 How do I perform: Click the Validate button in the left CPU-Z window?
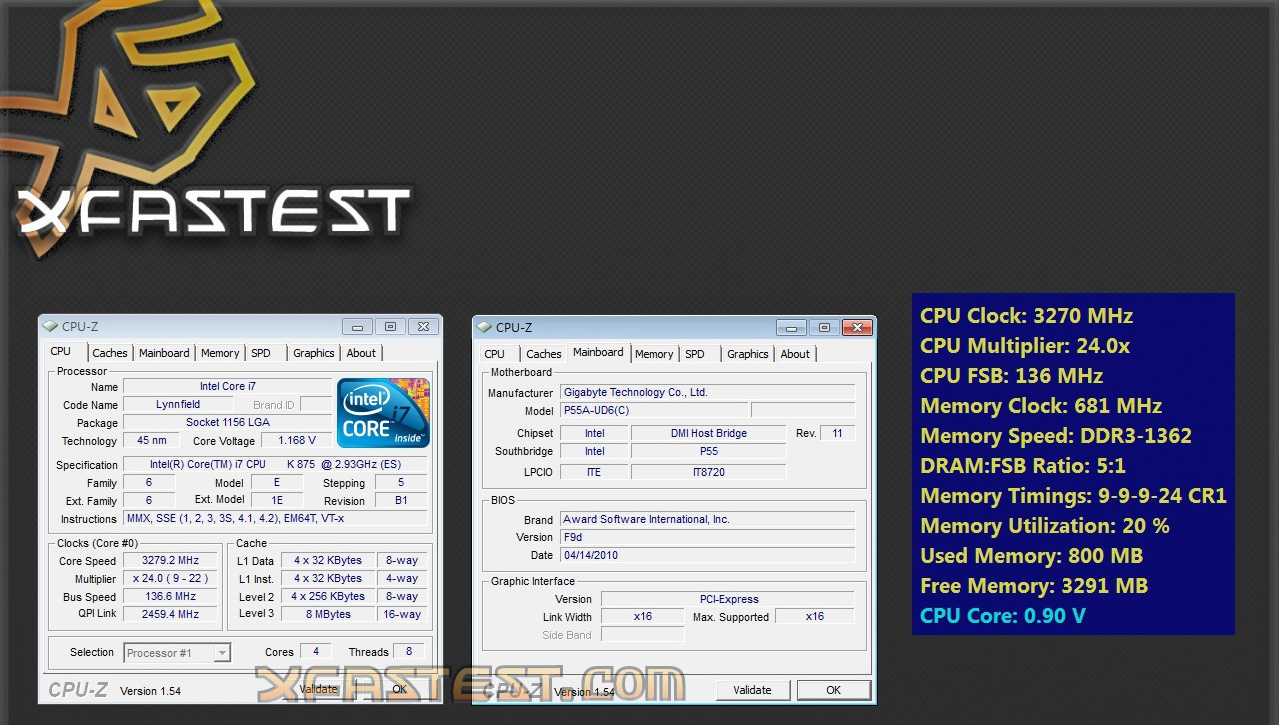319,688
